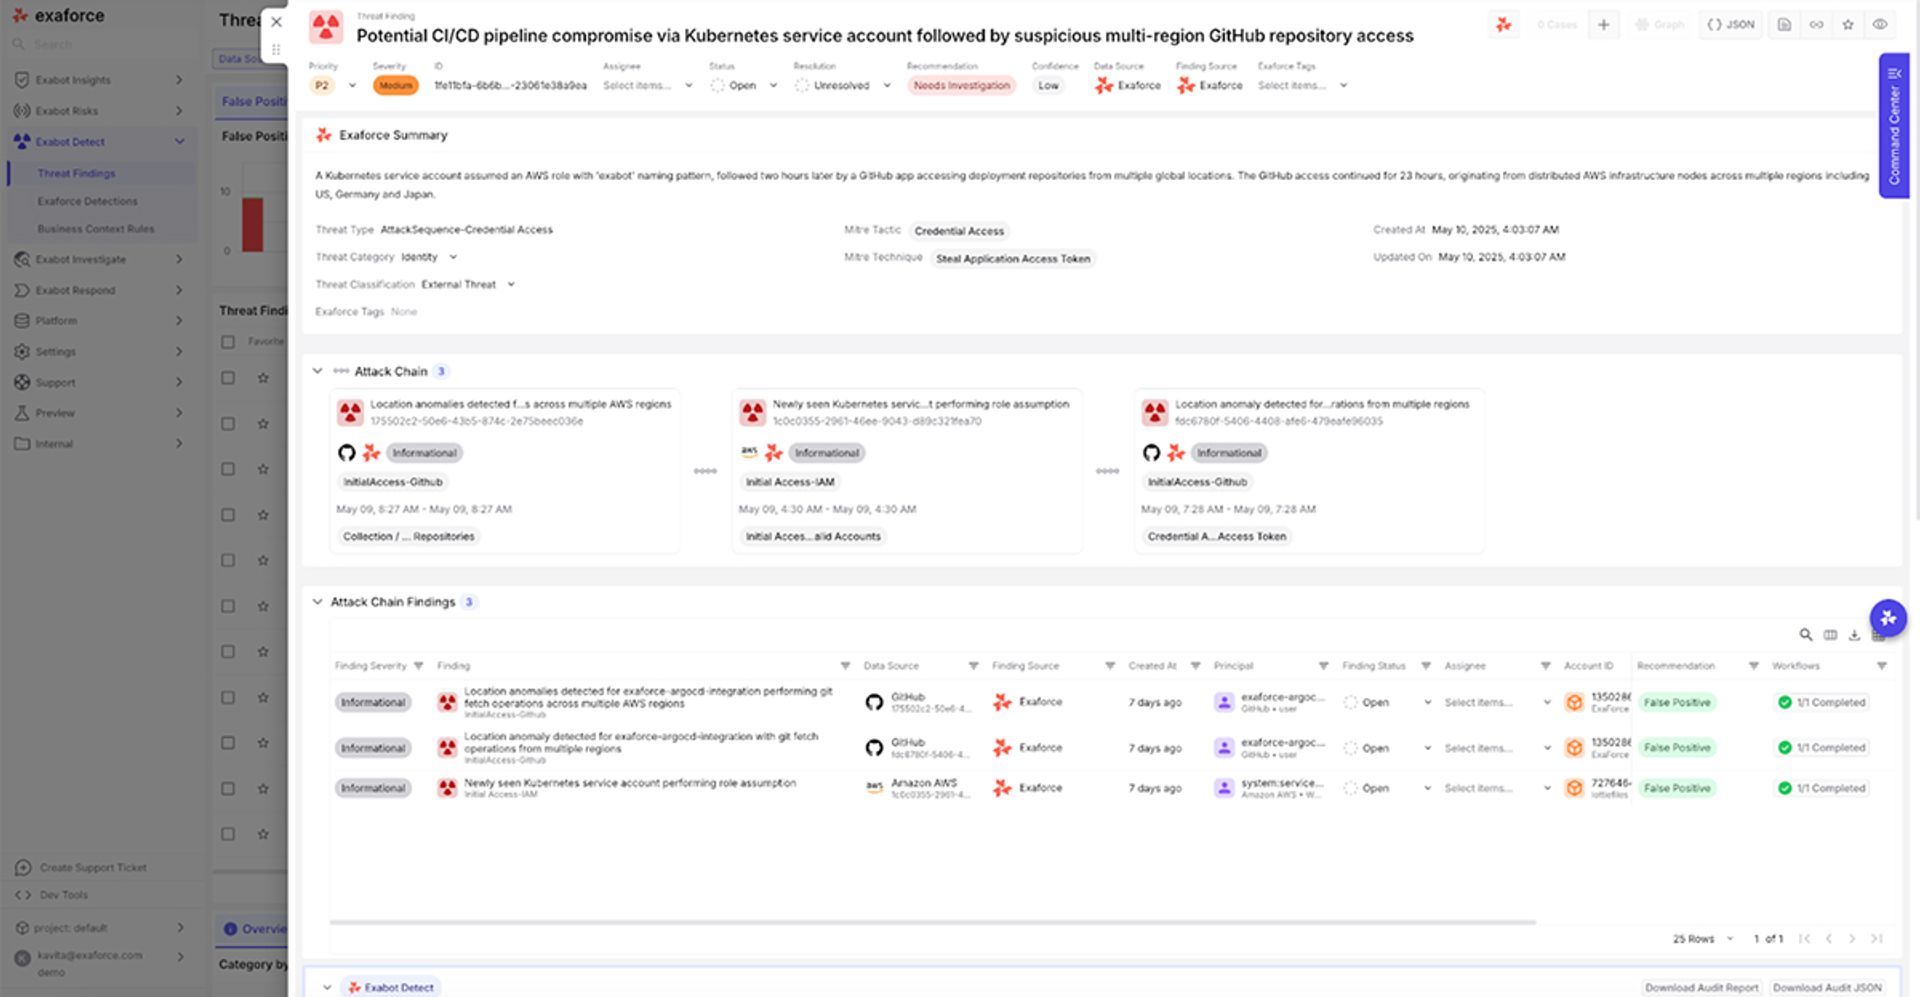Filter the Data Source column
The width and height of the screenshot is (1920, 997).
[973, 666]
